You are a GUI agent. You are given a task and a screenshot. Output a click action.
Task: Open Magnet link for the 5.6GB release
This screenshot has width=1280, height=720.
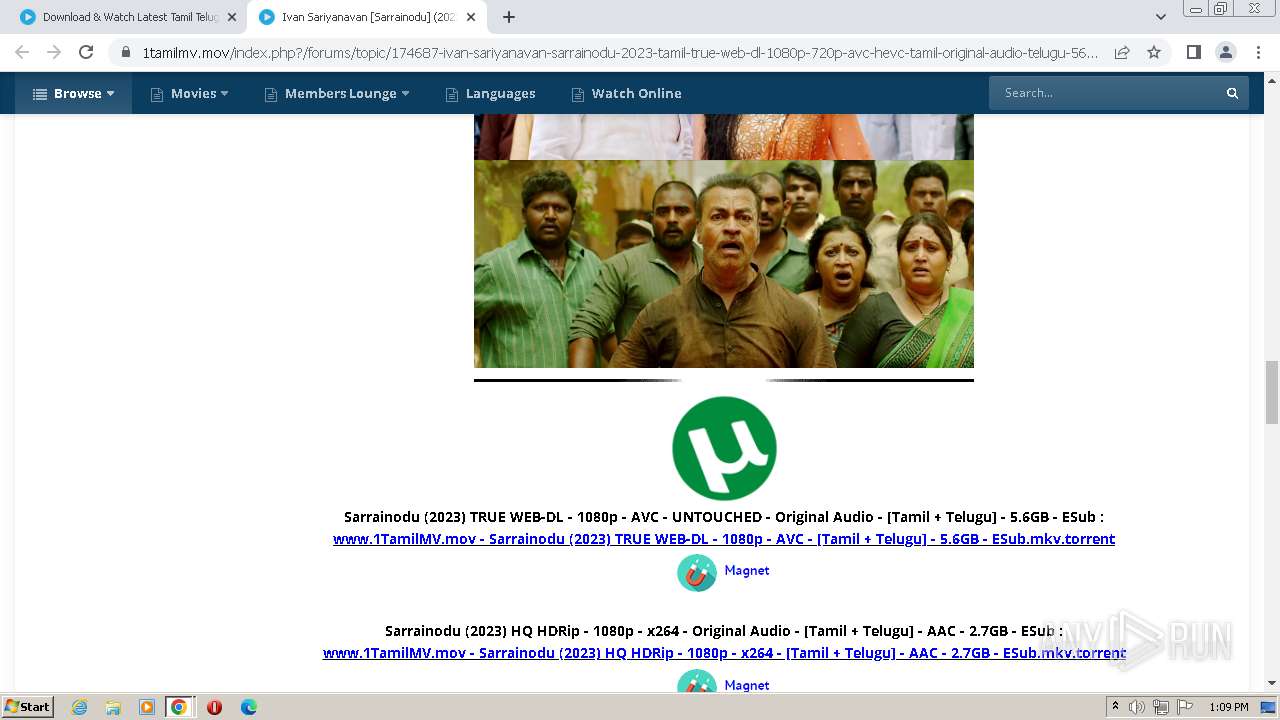(747, 570)
